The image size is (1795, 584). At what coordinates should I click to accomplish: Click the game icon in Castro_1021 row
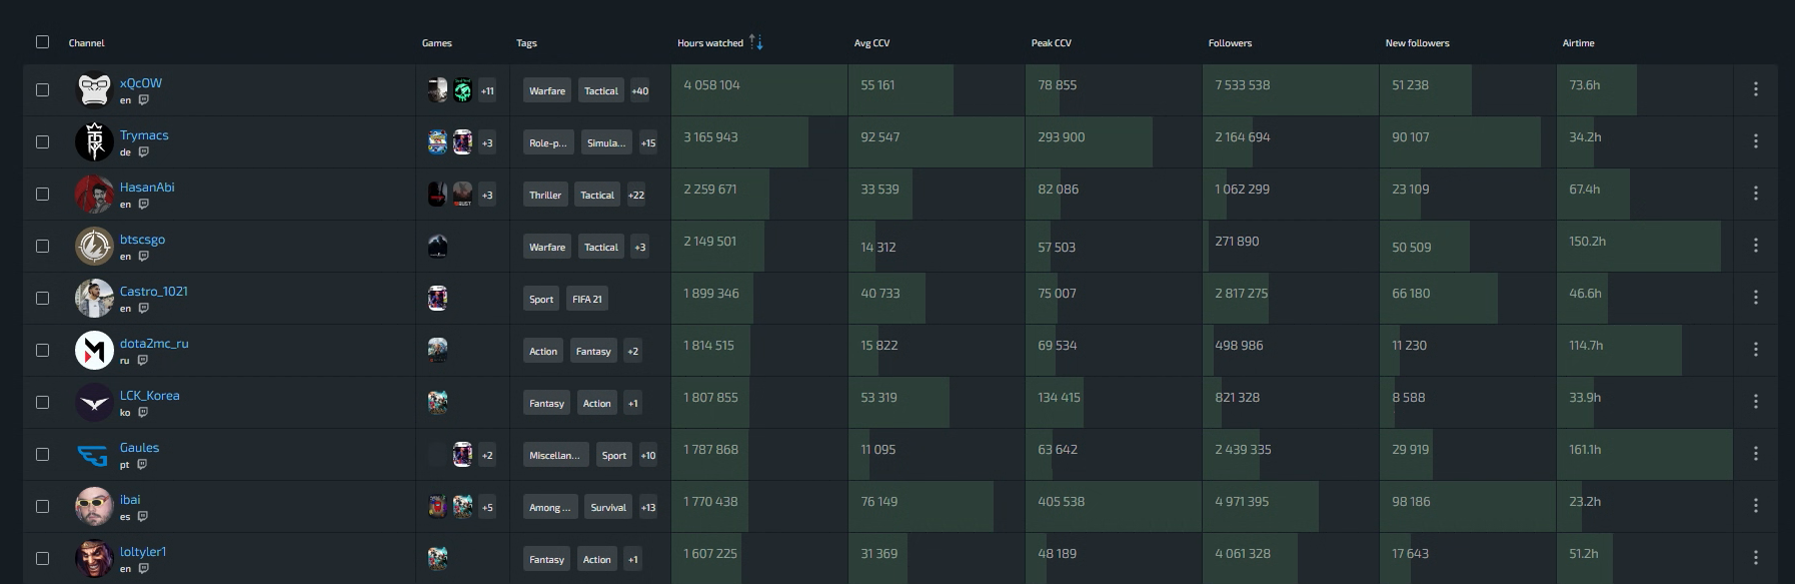click(437, 298)
